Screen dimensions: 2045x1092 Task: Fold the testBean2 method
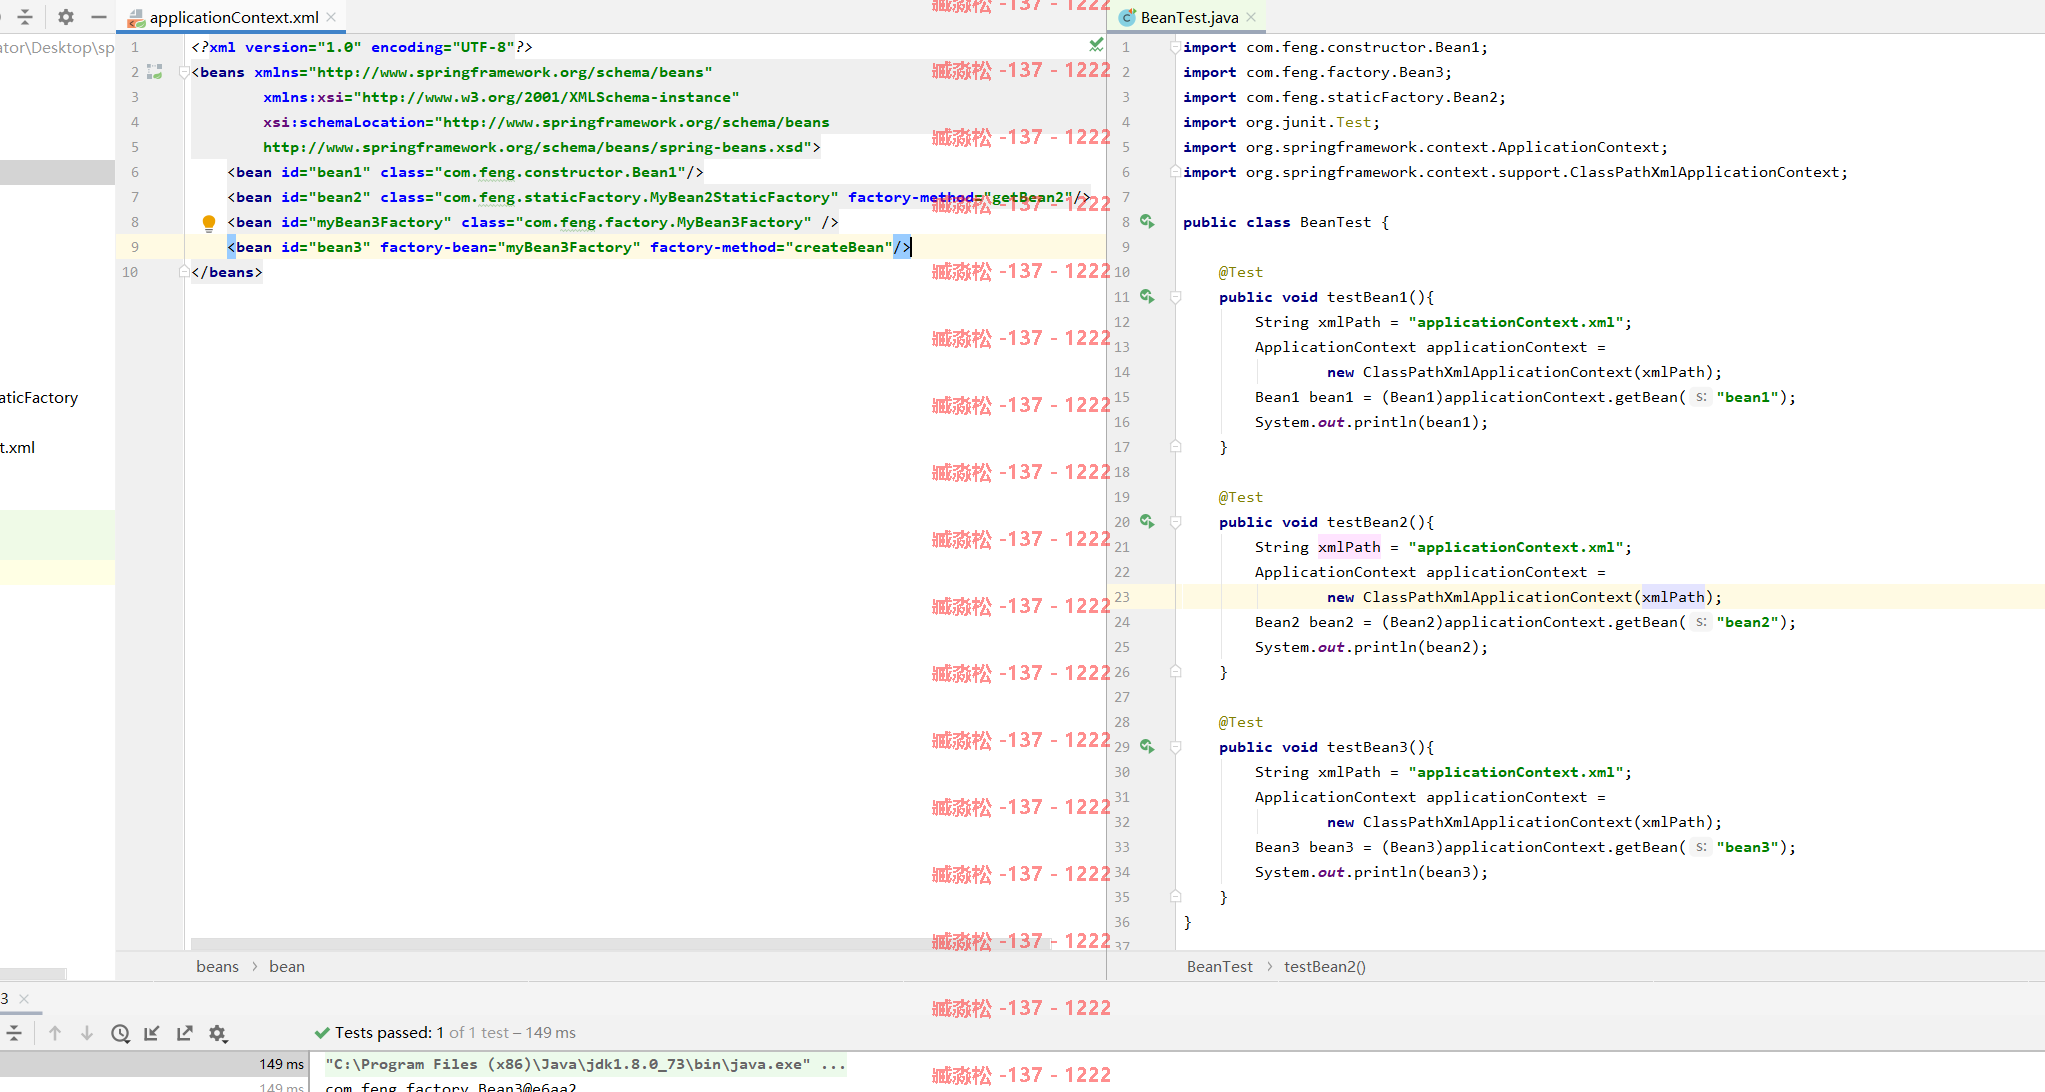pos(1176,522)
